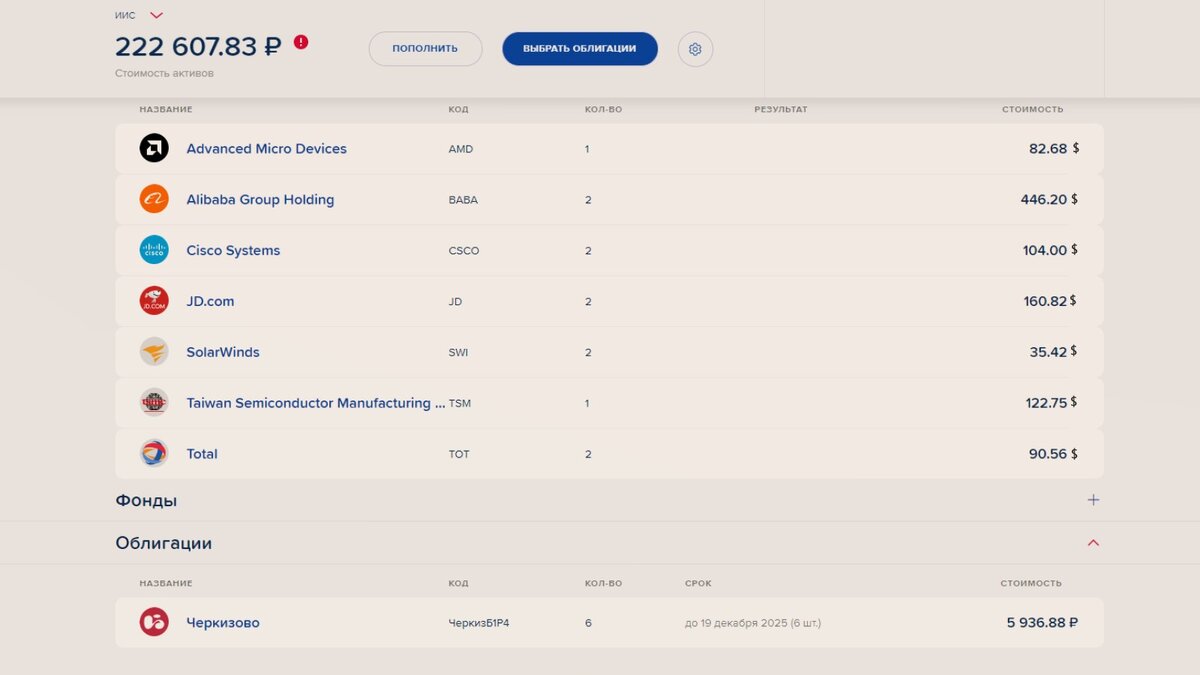Click the 82.68 $ value
1200x675 pixels.
(x=1054, y=148)
